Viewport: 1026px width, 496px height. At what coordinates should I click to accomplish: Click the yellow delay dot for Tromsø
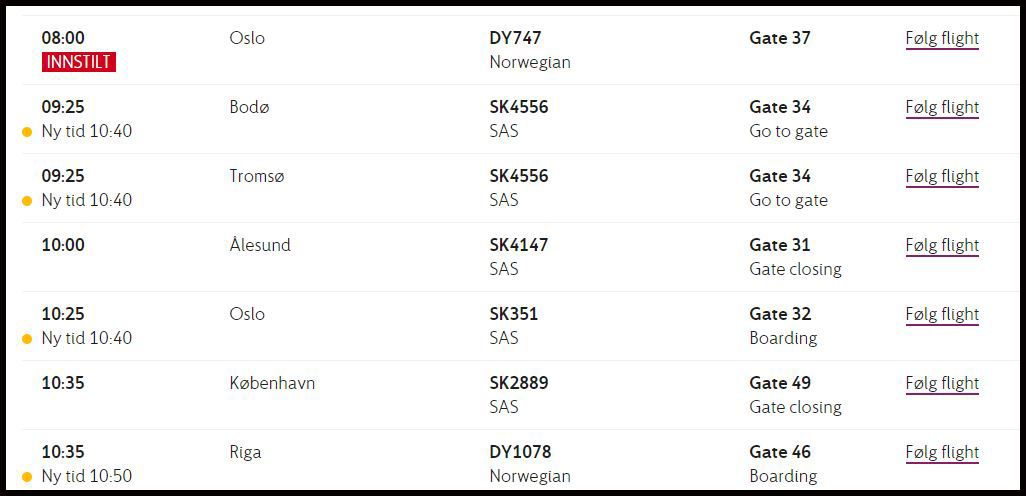tap(27, 201)
